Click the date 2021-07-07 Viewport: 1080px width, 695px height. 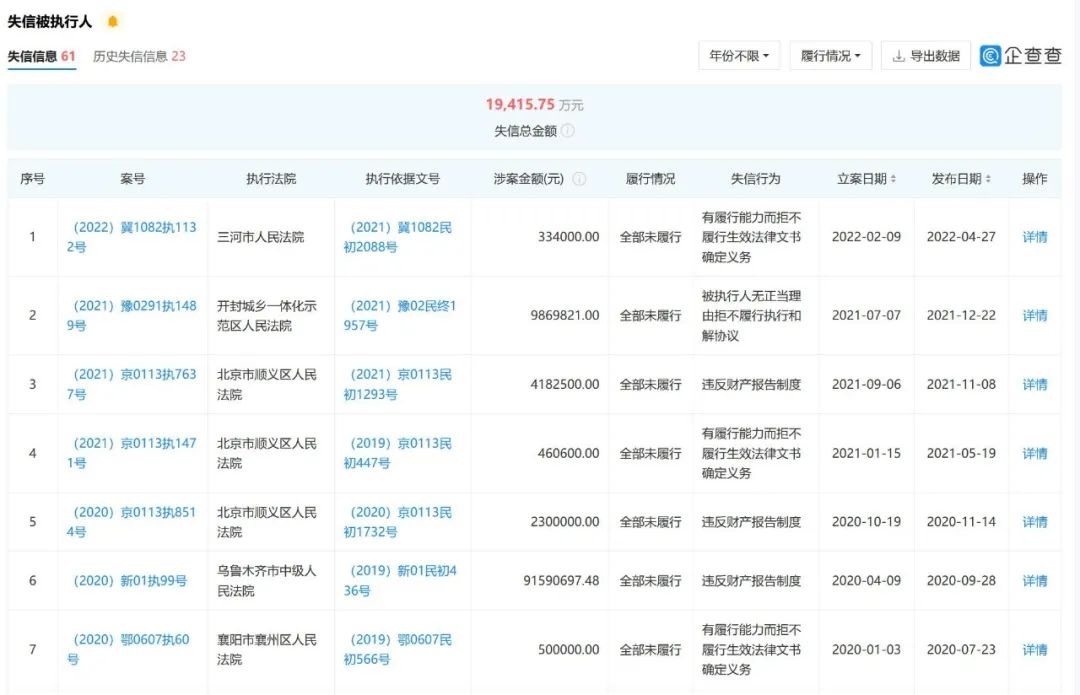866,315
